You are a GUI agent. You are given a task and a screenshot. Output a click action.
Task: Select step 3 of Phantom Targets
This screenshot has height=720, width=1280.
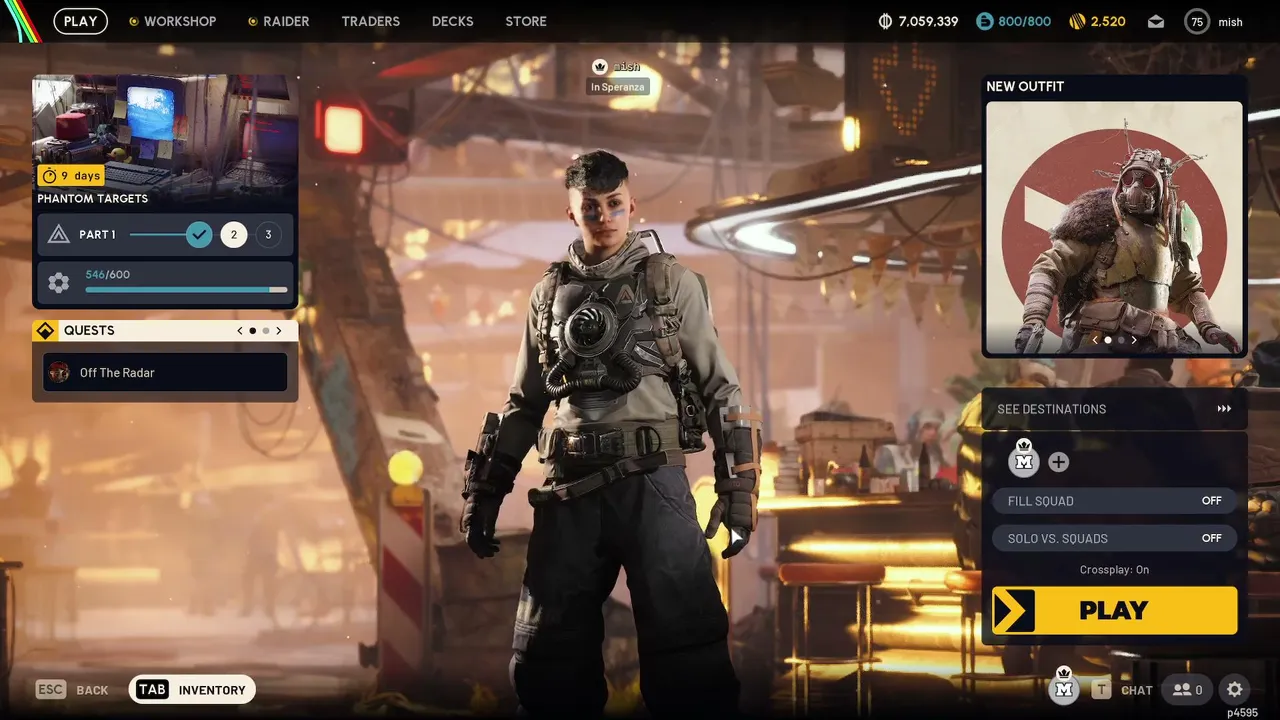(268, 235)
